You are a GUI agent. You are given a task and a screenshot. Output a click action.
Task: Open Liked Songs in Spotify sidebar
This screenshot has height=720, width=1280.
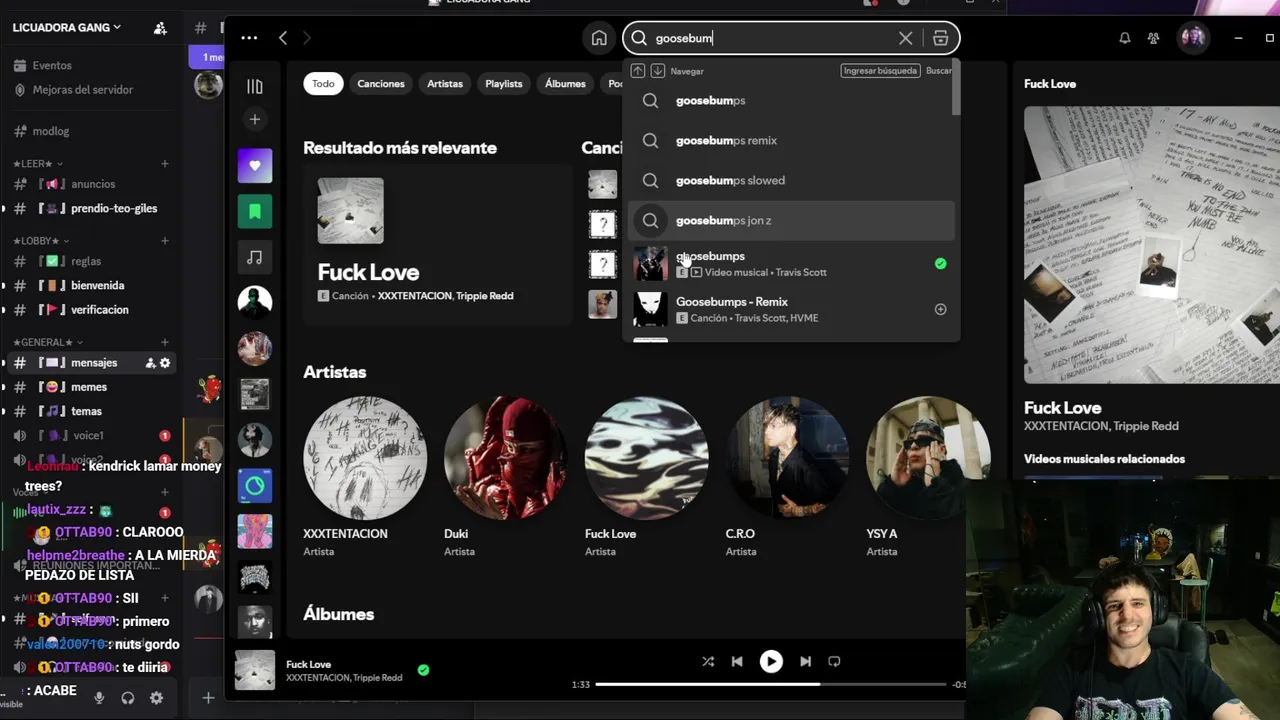[x=255, y=165]
